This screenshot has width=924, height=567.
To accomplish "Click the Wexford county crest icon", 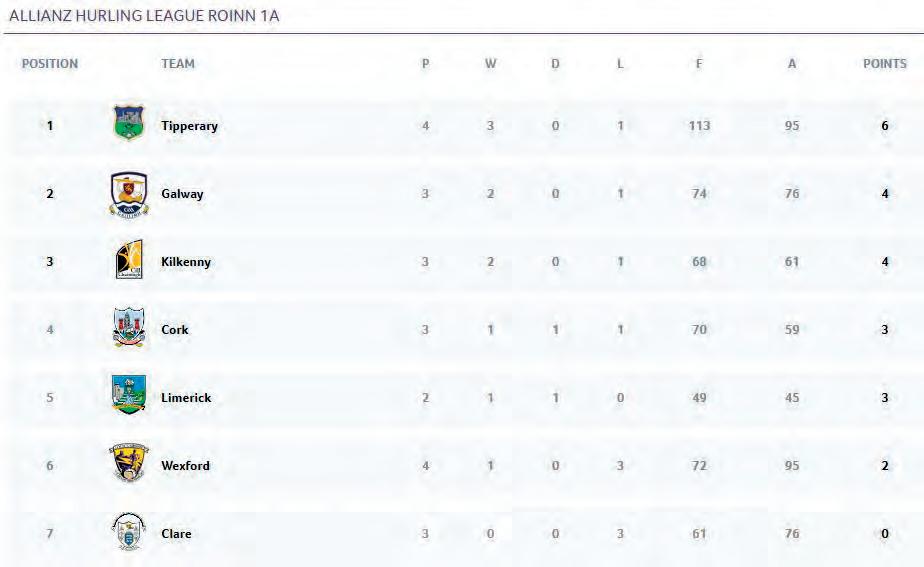I will coord(128,464).
